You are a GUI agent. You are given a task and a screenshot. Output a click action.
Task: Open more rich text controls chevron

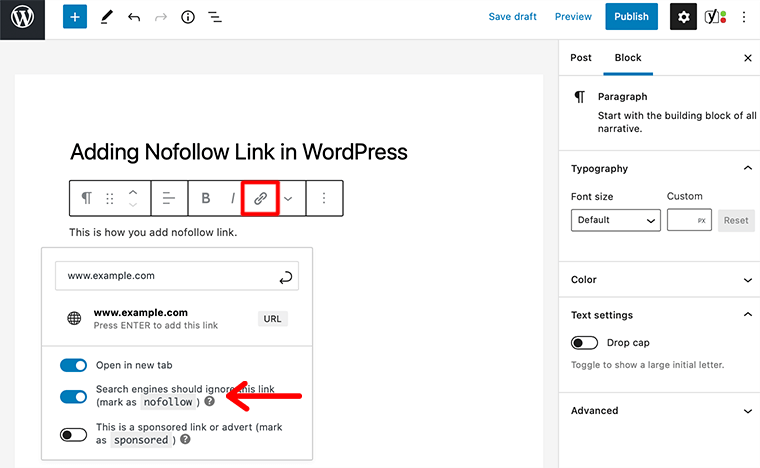(288, 199)
